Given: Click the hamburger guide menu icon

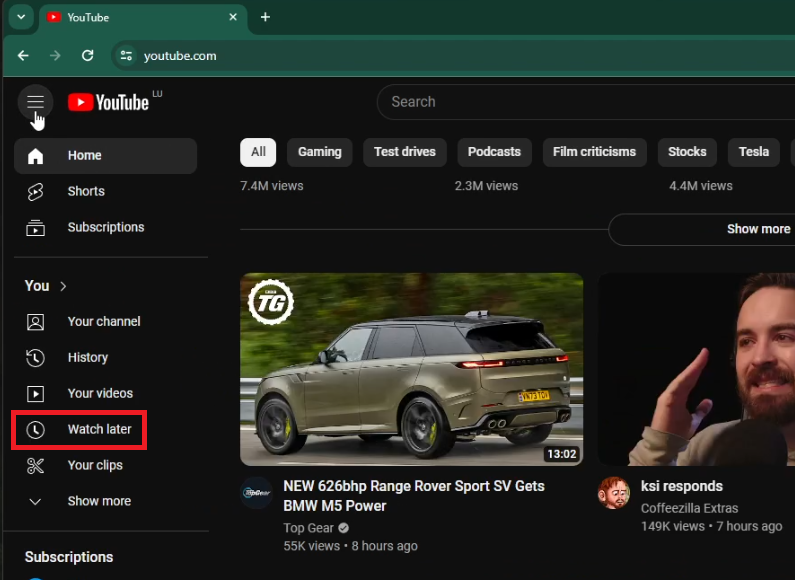Looking at the screenshot, I should pos(35,101).
